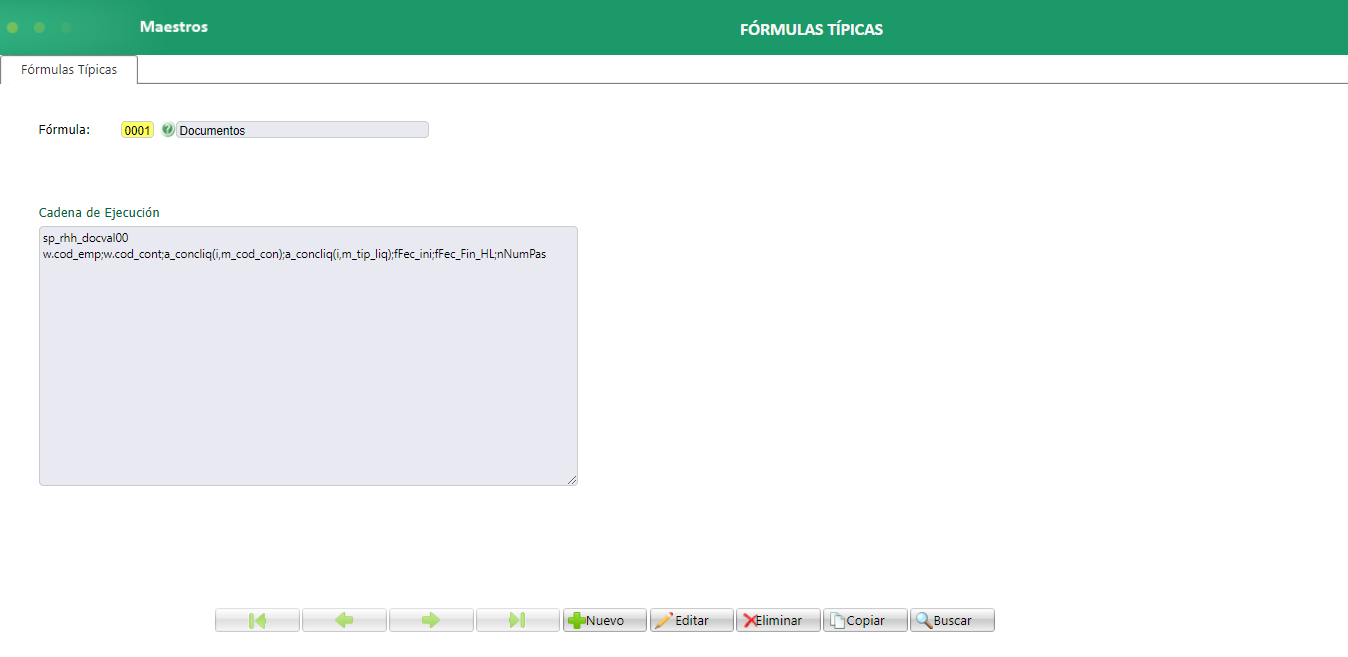The height and width of the screenshot is (657, 1348).
Task: Go to the first record
Action: click(257, 620)
